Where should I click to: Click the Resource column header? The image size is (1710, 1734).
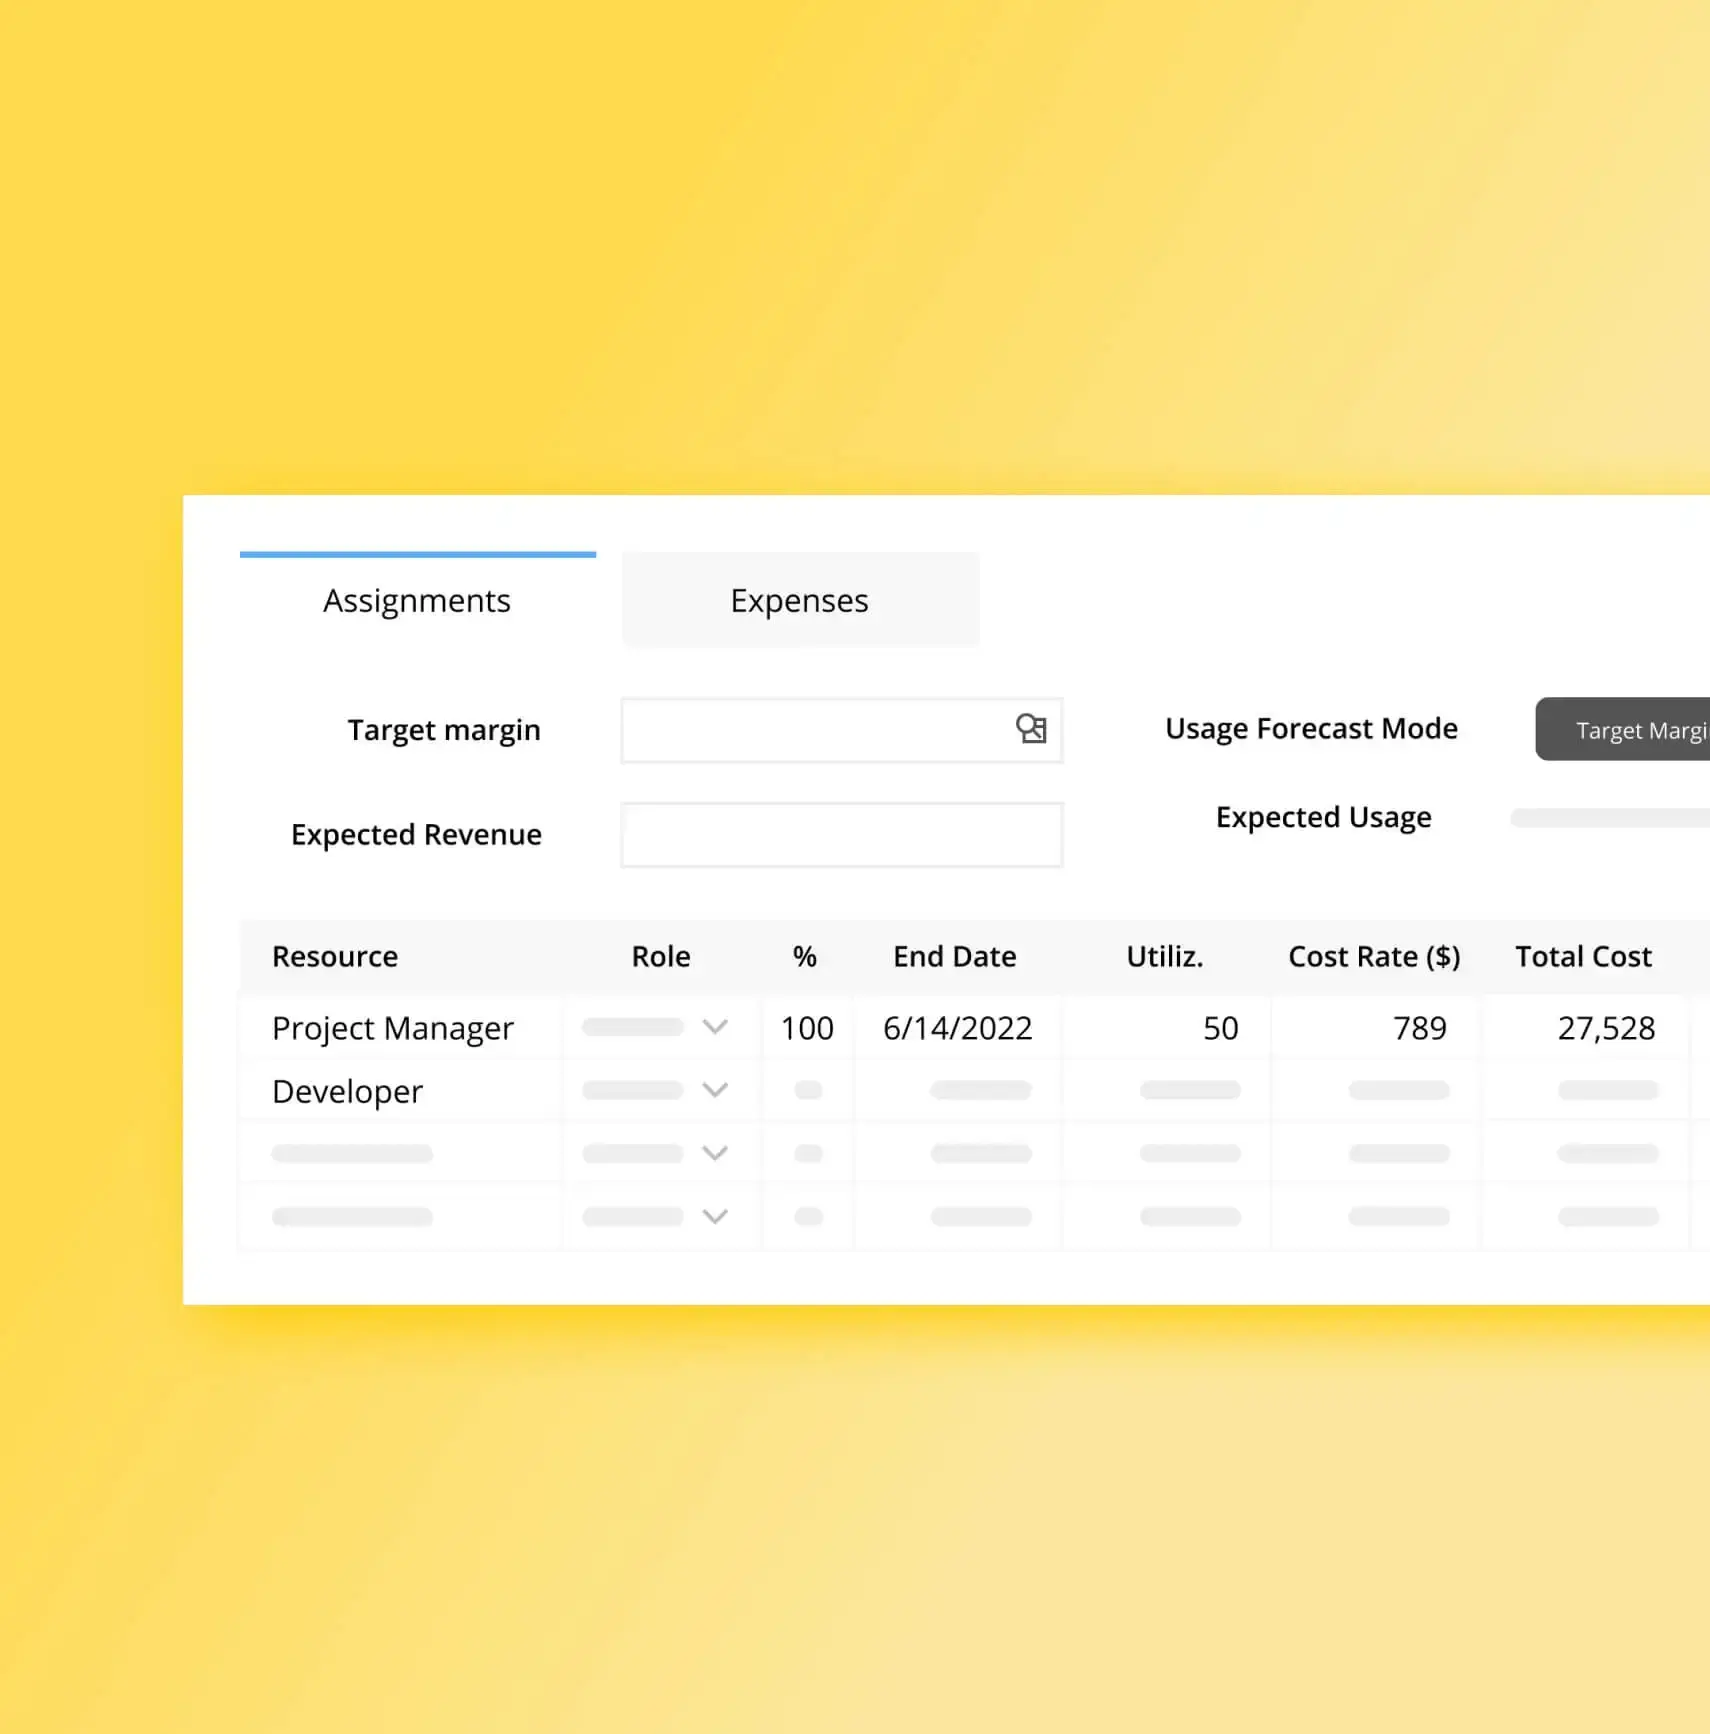334,956
